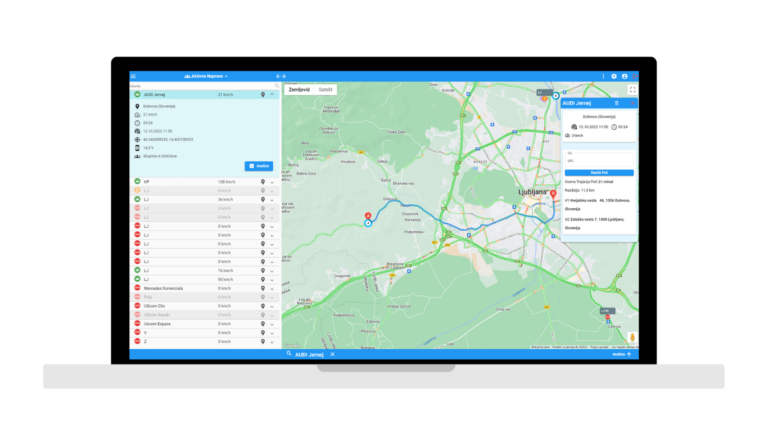Expand the KP device row
Viewport: 768px width, 432px height.
(x=272, y=182)
